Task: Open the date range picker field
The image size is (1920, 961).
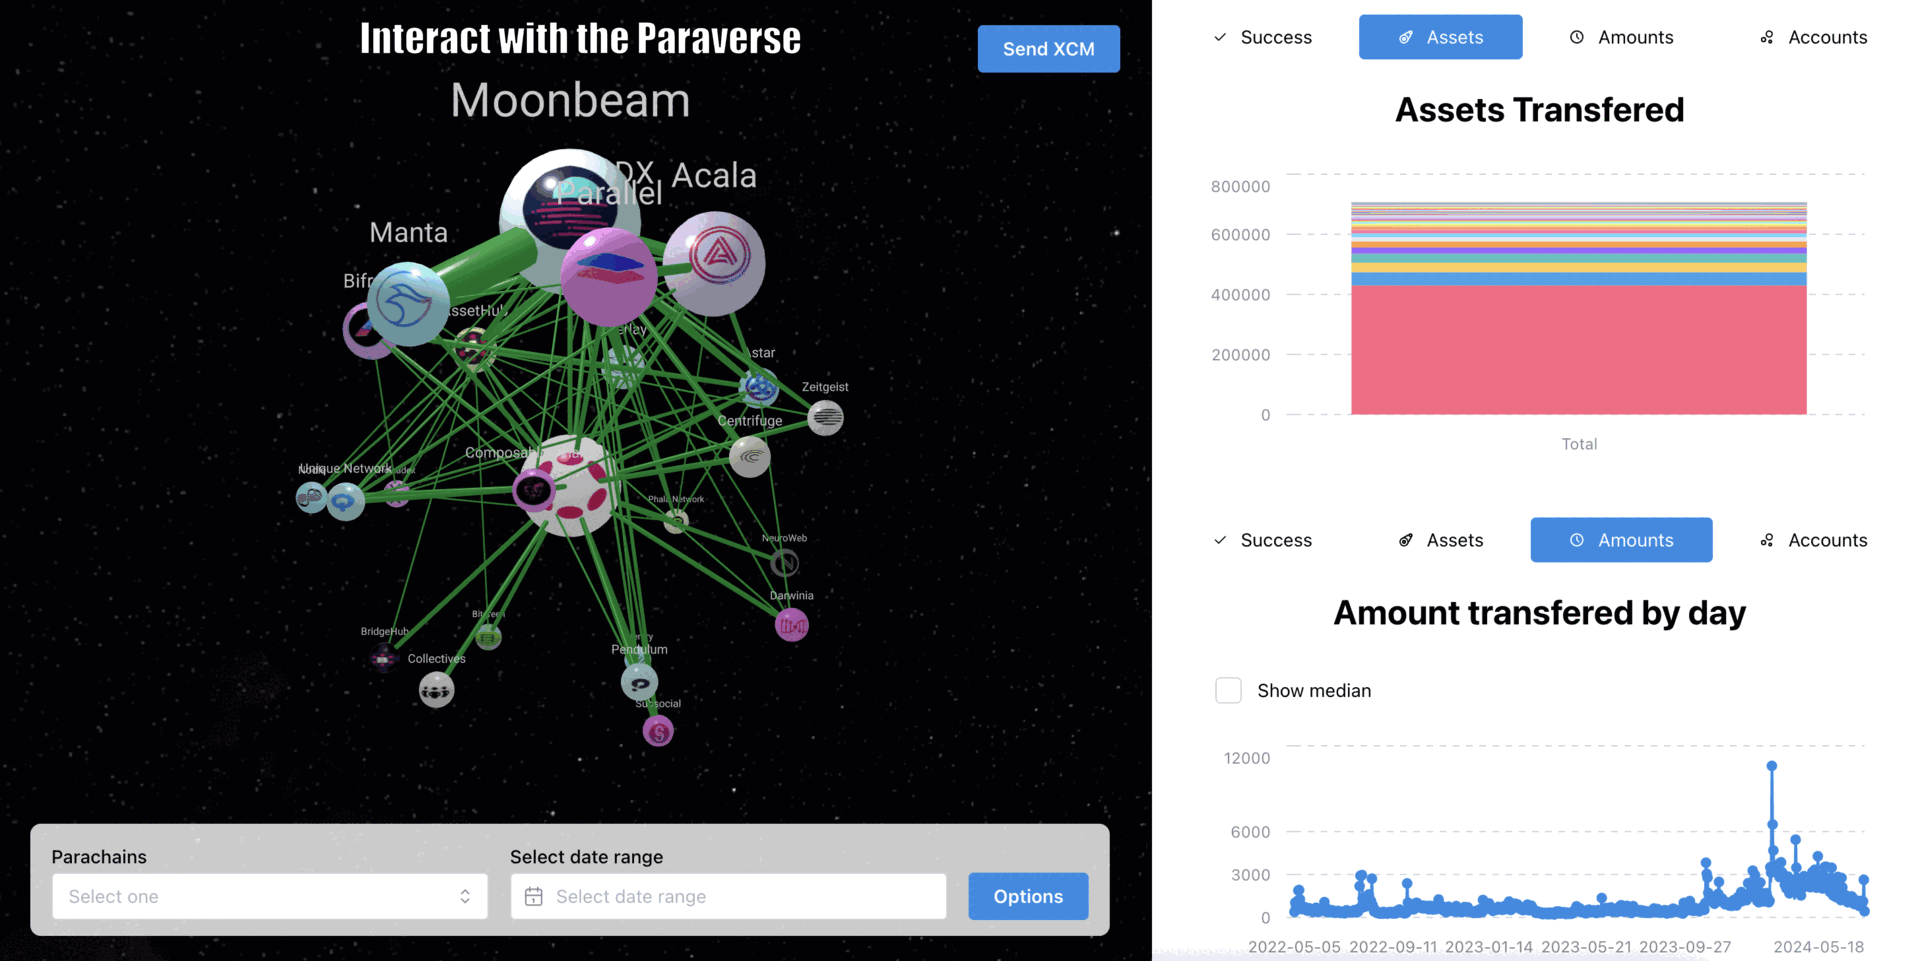Action: [728, 896]
